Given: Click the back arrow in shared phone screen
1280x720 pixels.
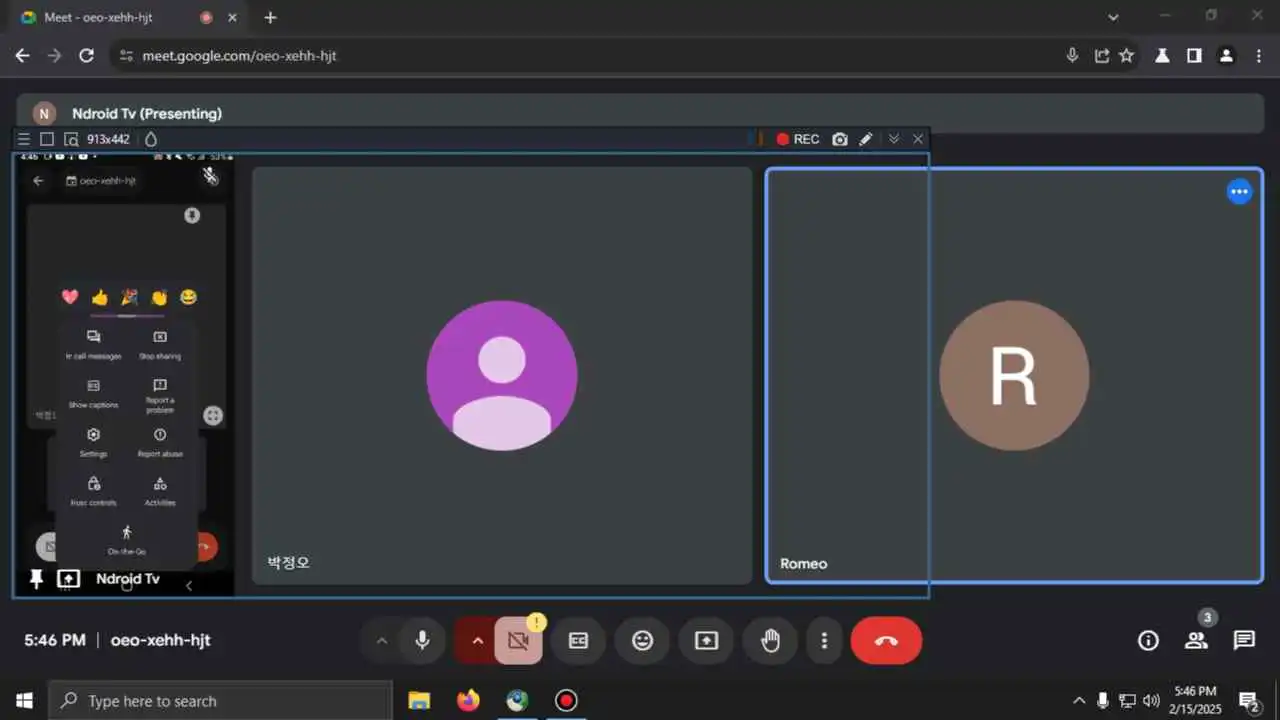Looking at the screenshot, I should click(38, 181).
